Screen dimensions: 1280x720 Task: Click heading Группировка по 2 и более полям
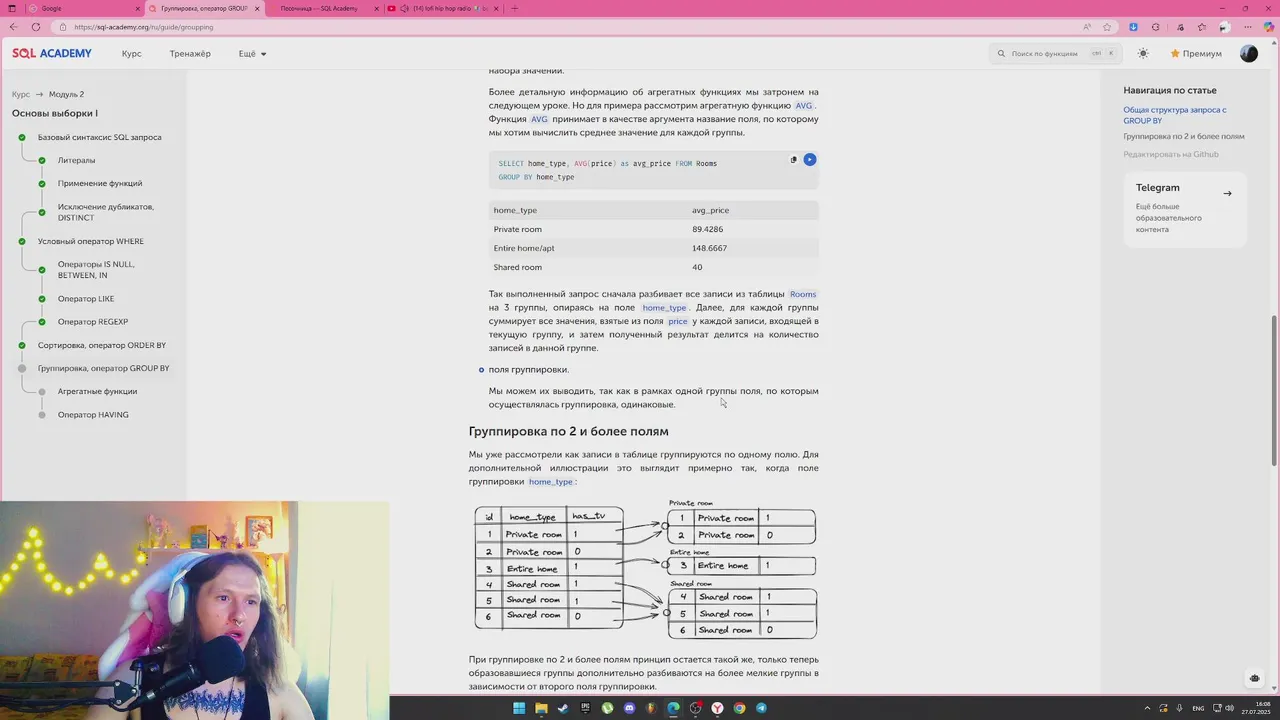pyautogui.click(x=569, y=431)
